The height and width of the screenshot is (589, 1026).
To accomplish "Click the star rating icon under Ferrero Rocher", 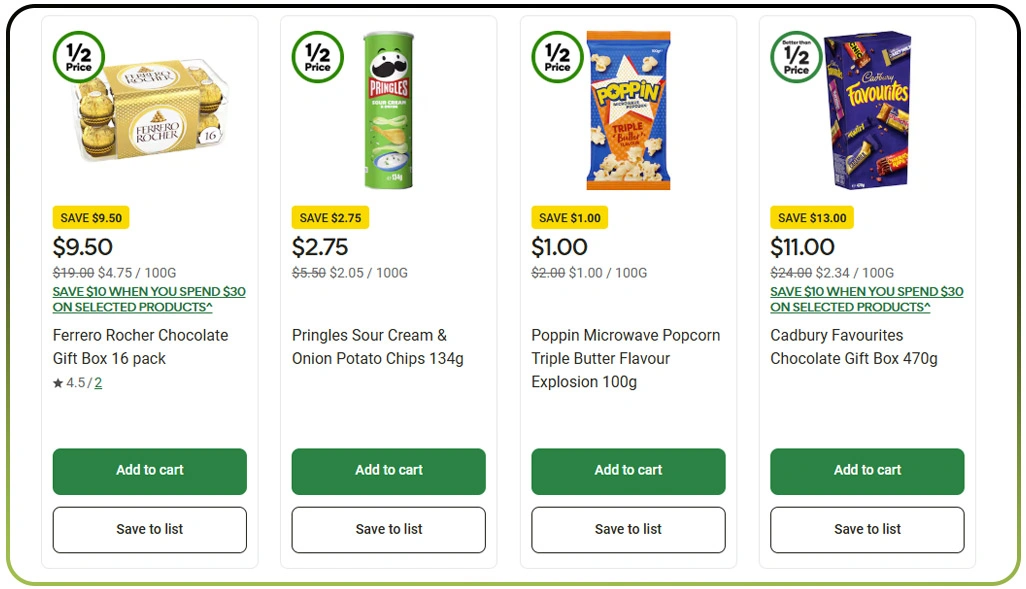I will pyautogui.click(x=57, y=382).
